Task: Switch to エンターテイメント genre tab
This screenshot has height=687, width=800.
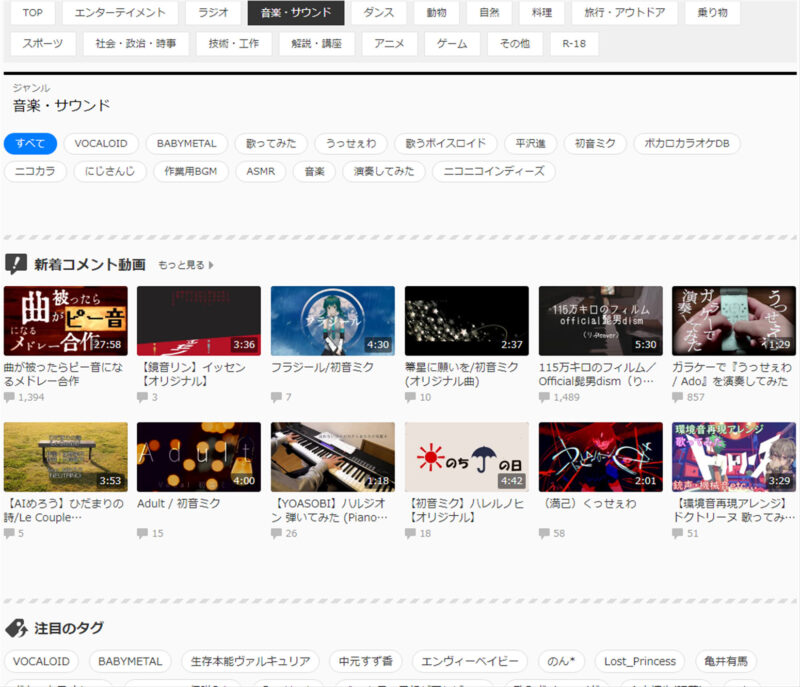Action: point(120,13)
